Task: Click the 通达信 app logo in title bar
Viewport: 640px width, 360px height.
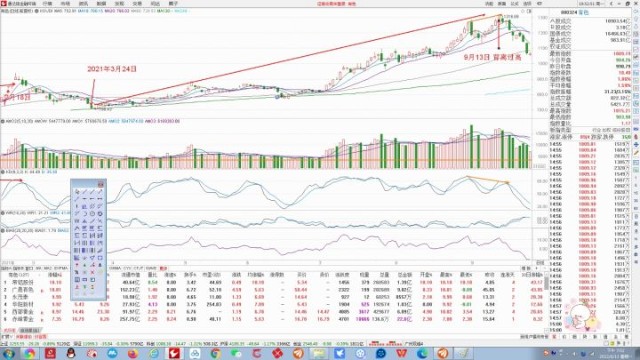Action: [x=4, y=3]
